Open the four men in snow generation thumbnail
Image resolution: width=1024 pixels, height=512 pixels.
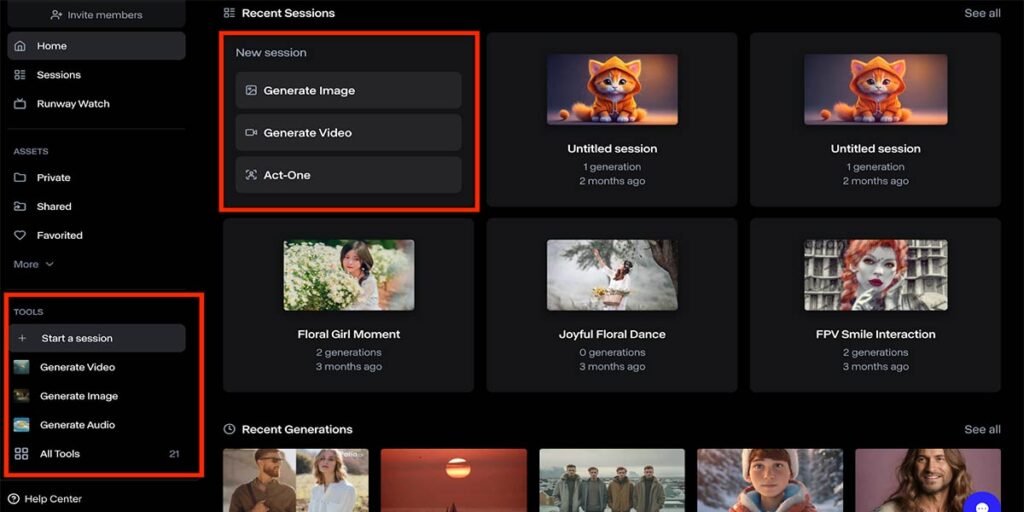[612, 480]
